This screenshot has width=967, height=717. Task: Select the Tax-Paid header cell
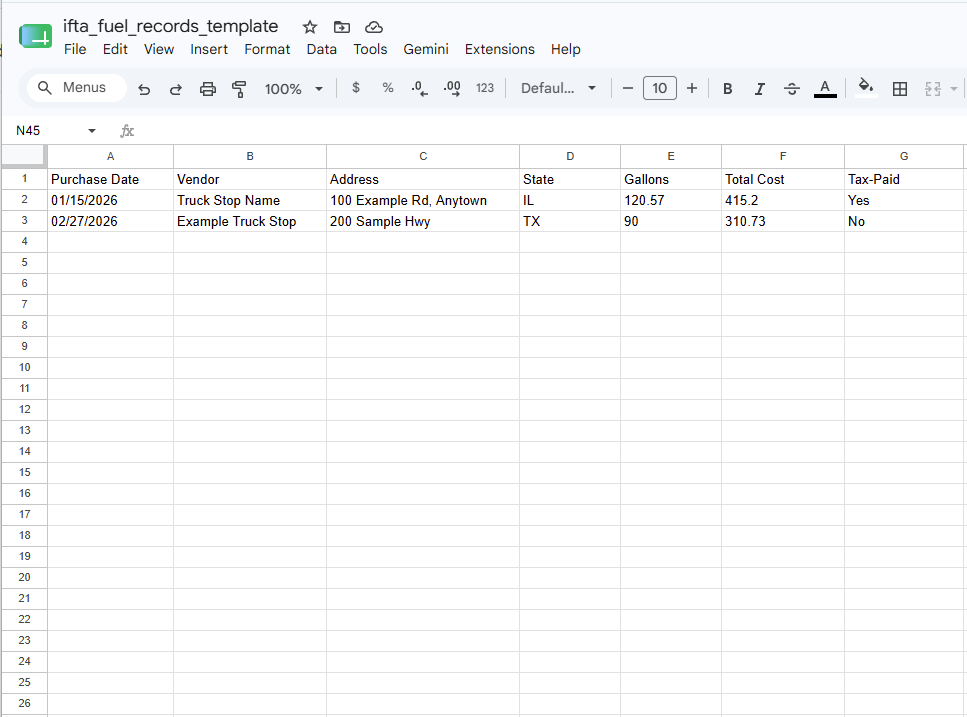pos(903,179)
